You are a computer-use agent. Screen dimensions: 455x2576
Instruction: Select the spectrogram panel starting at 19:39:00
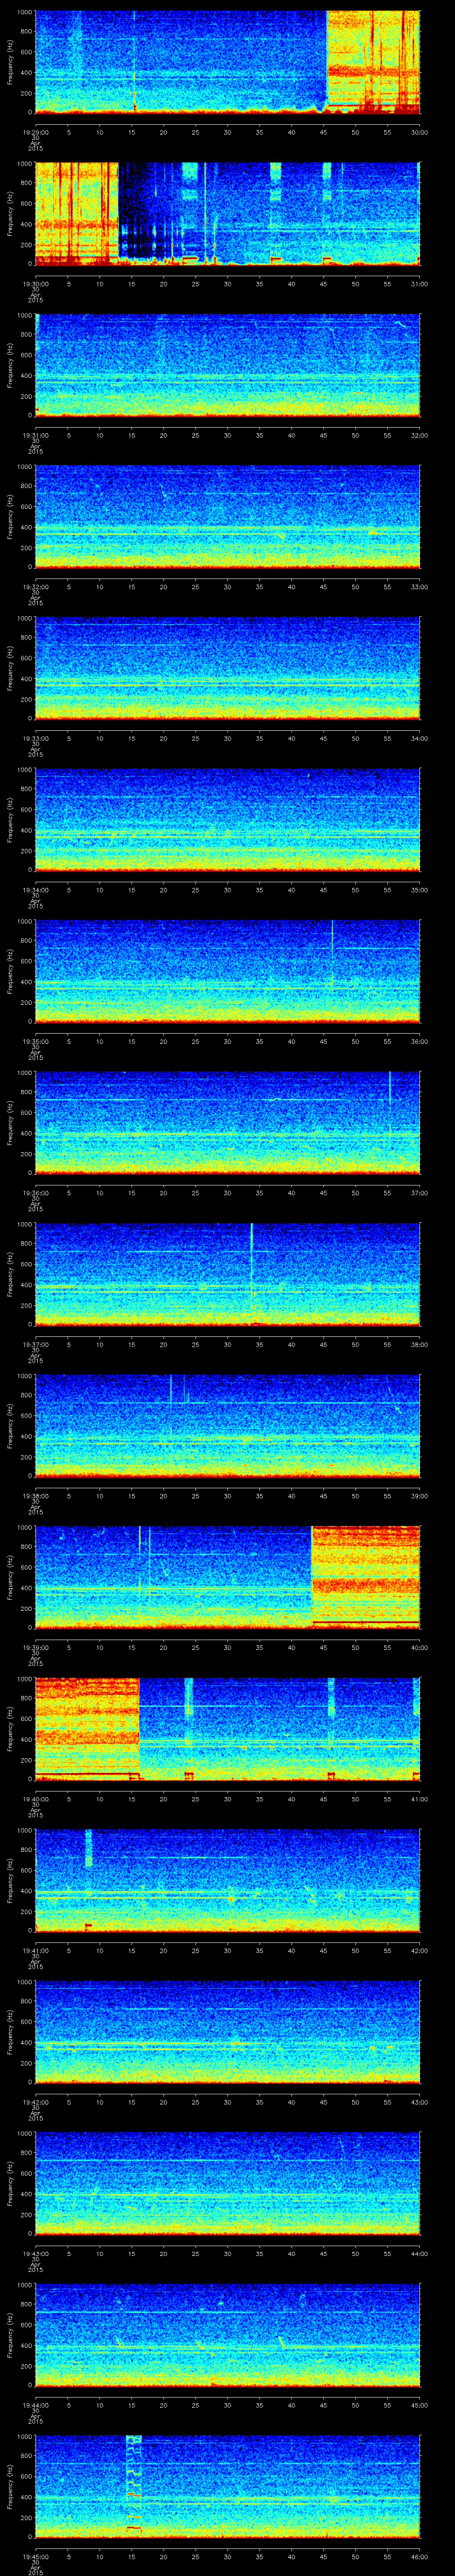point(227,1577)
